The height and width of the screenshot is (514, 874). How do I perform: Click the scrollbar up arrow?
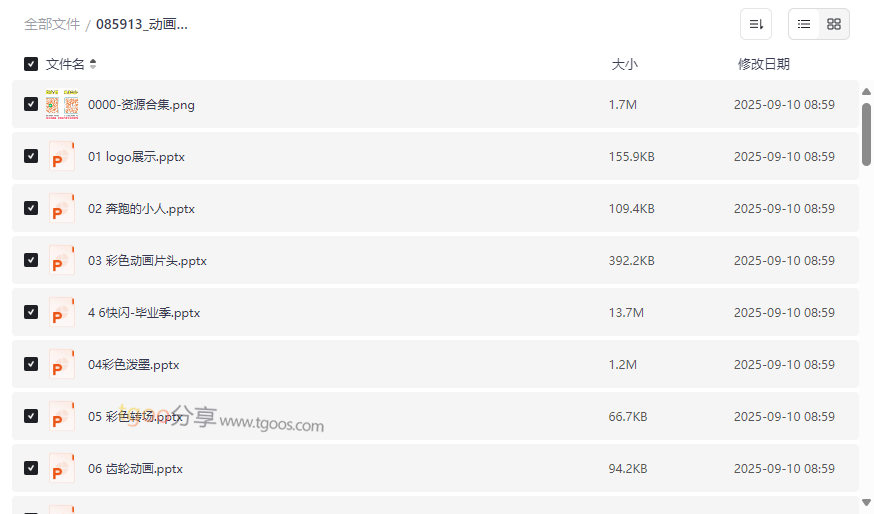pos(866,92)
